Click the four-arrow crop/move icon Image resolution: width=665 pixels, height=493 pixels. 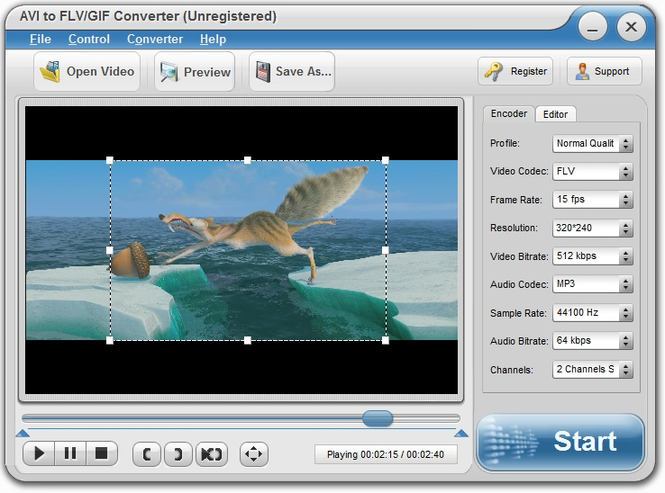point(254,454)
